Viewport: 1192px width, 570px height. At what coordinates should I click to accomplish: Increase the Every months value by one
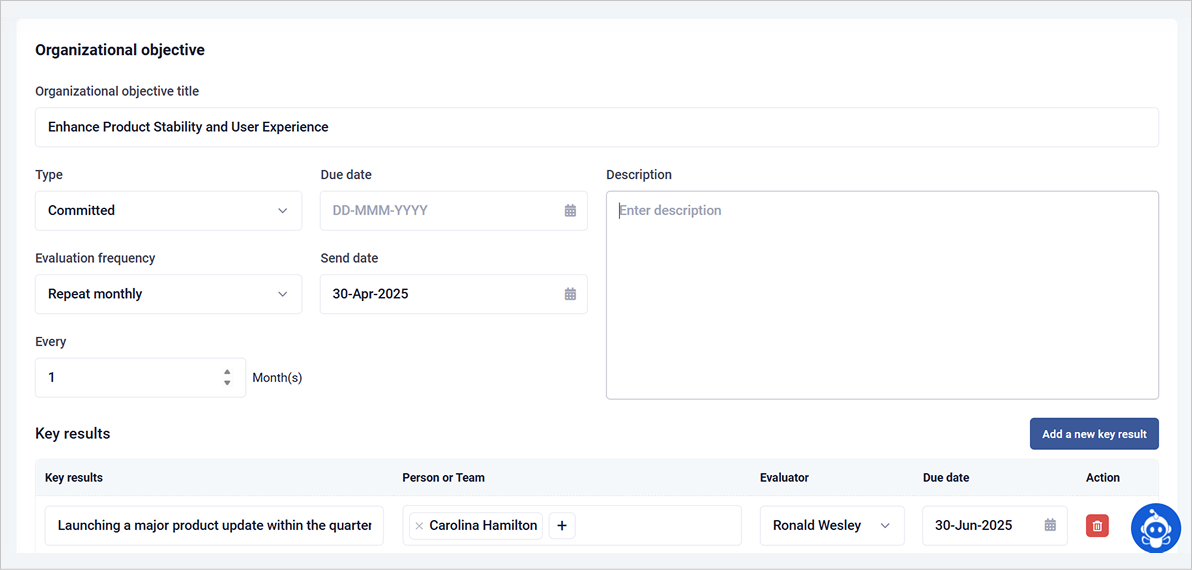coord(228,372)
